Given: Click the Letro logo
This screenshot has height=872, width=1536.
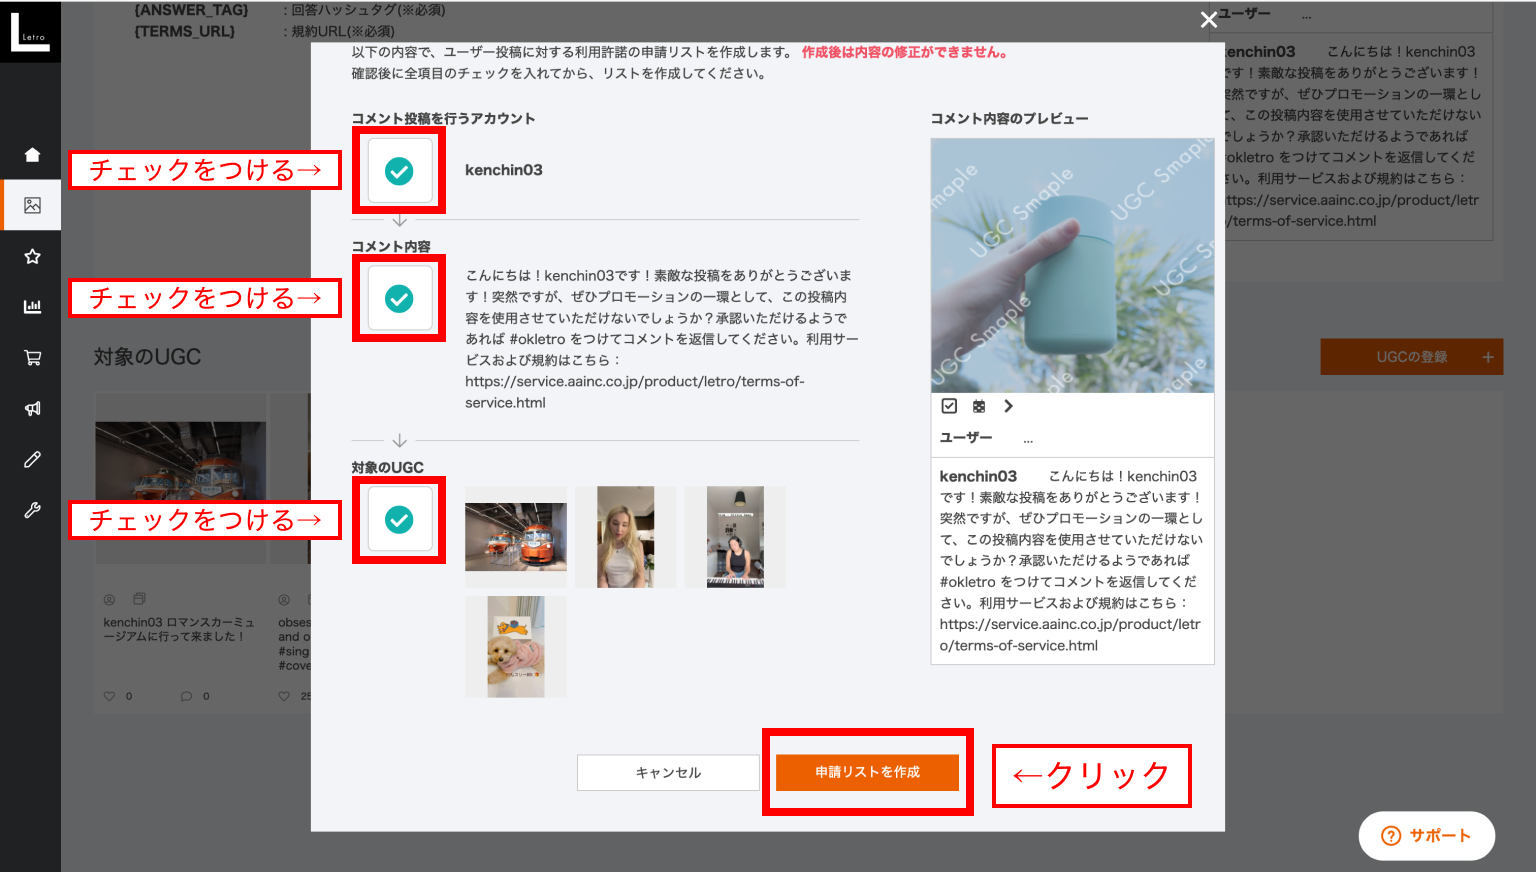Looking at the screenshot, I should click(30, 31).
